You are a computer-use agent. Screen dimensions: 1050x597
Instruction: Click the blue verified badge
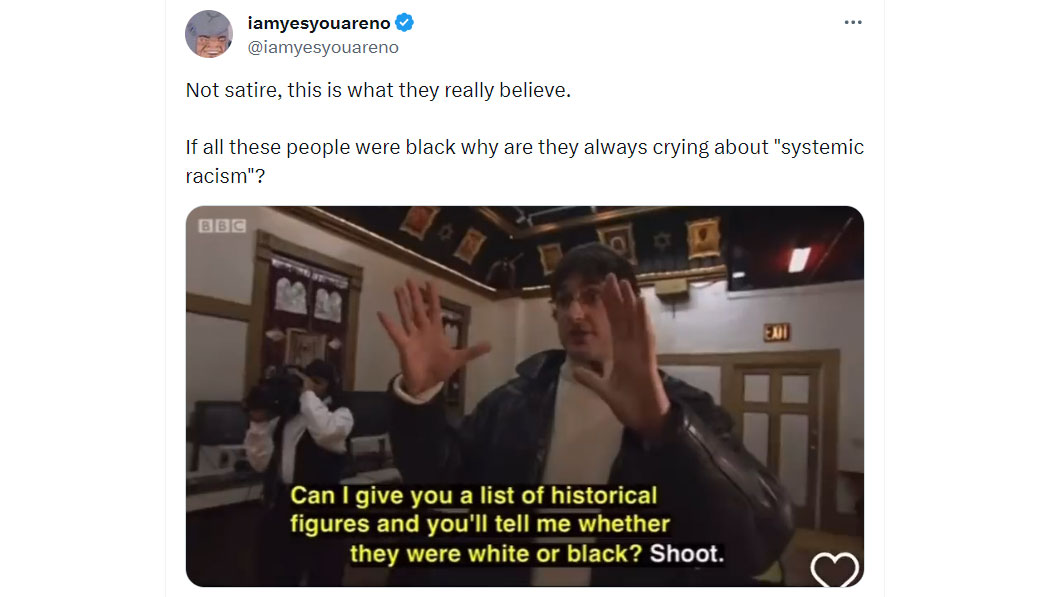[404, 23]
